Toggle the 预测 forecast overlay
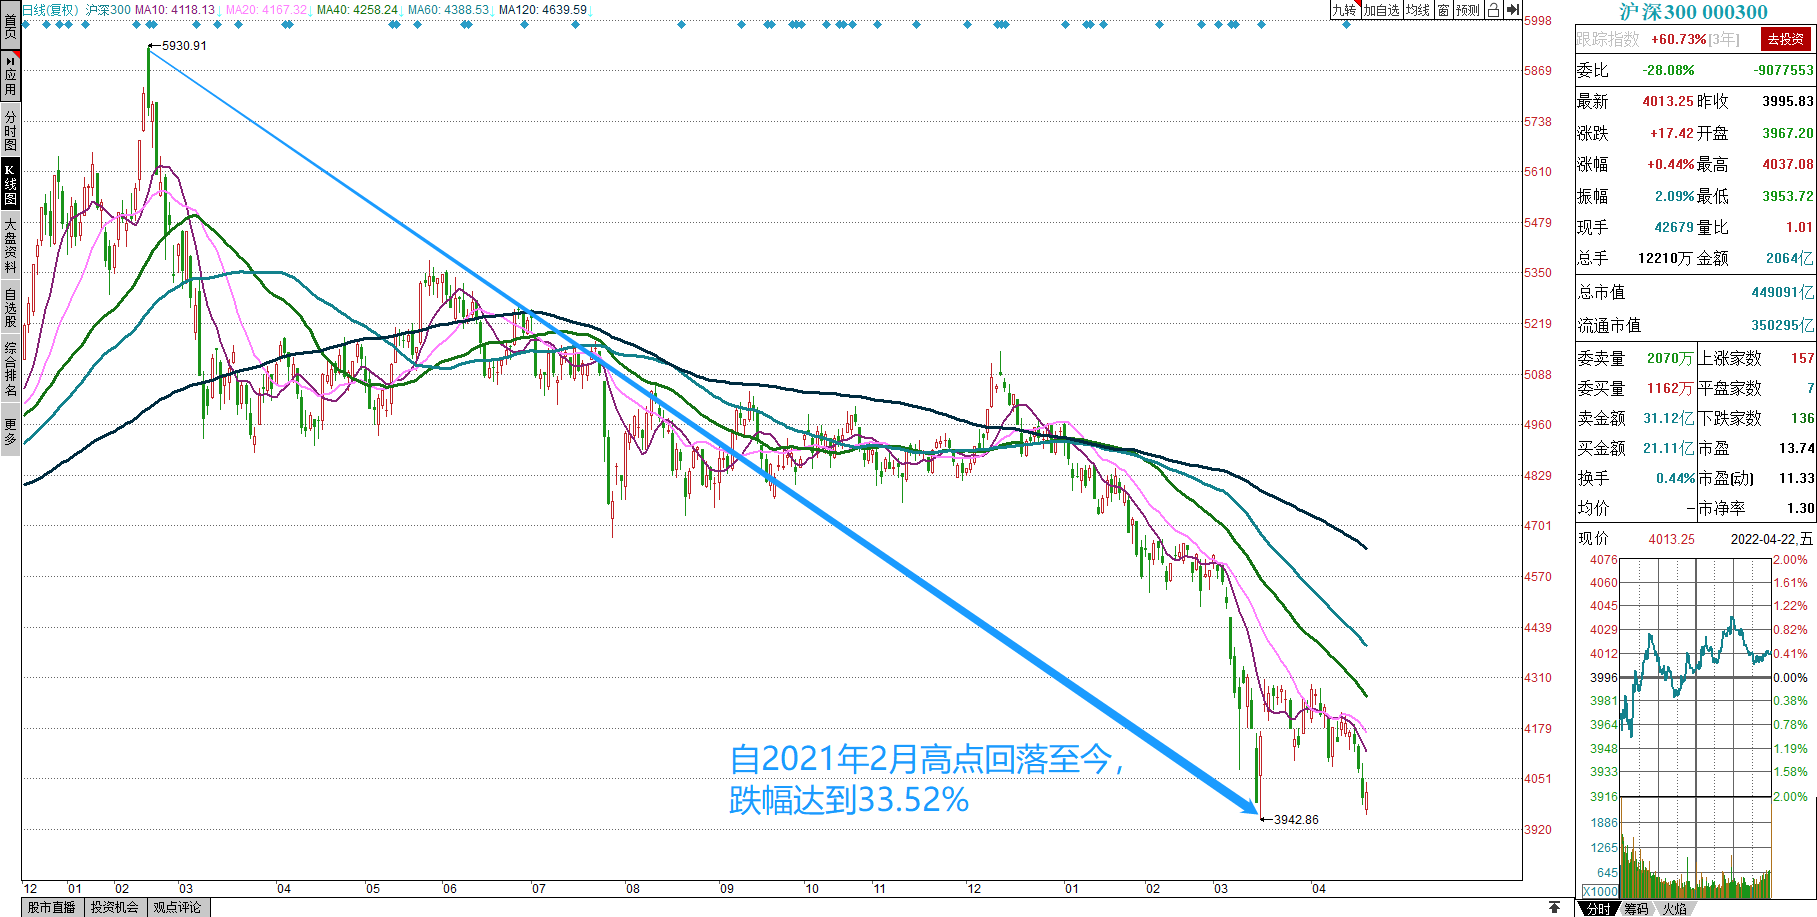1817x917 pixels. 1467,10
